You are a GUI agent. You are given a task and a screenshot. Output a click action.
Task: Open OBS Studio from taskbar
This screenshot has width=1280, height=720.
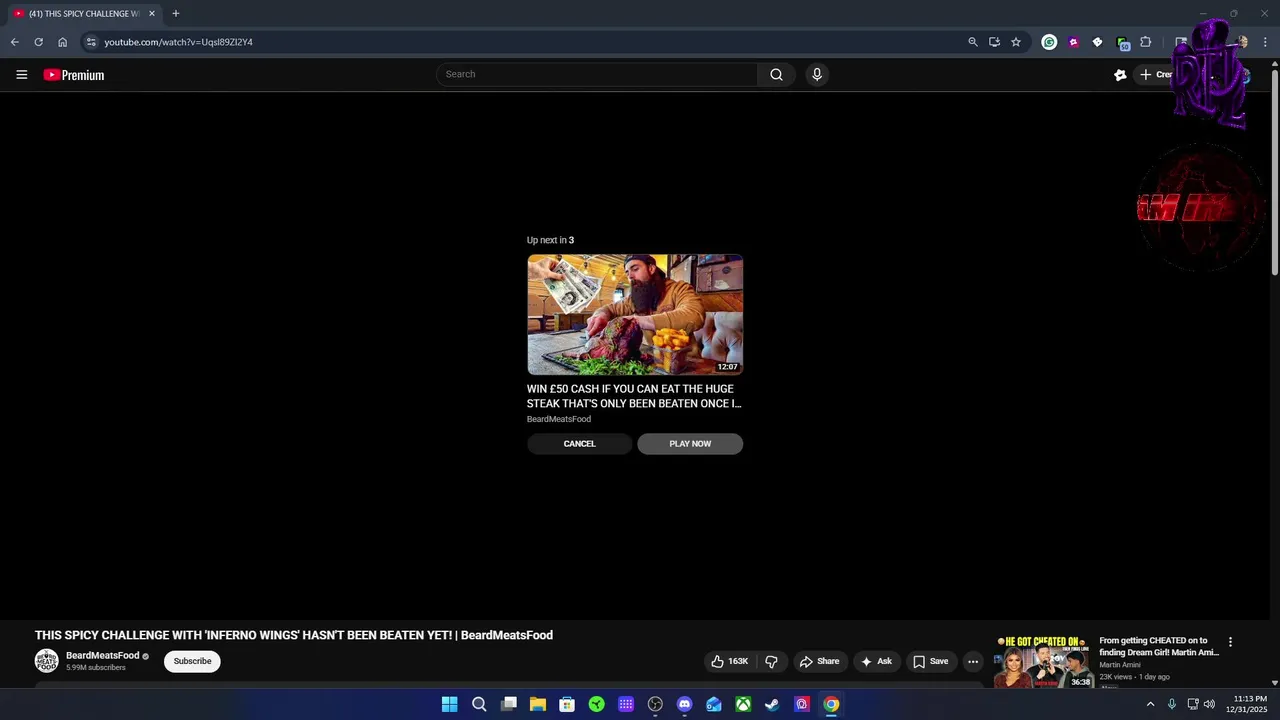(655, 704)
